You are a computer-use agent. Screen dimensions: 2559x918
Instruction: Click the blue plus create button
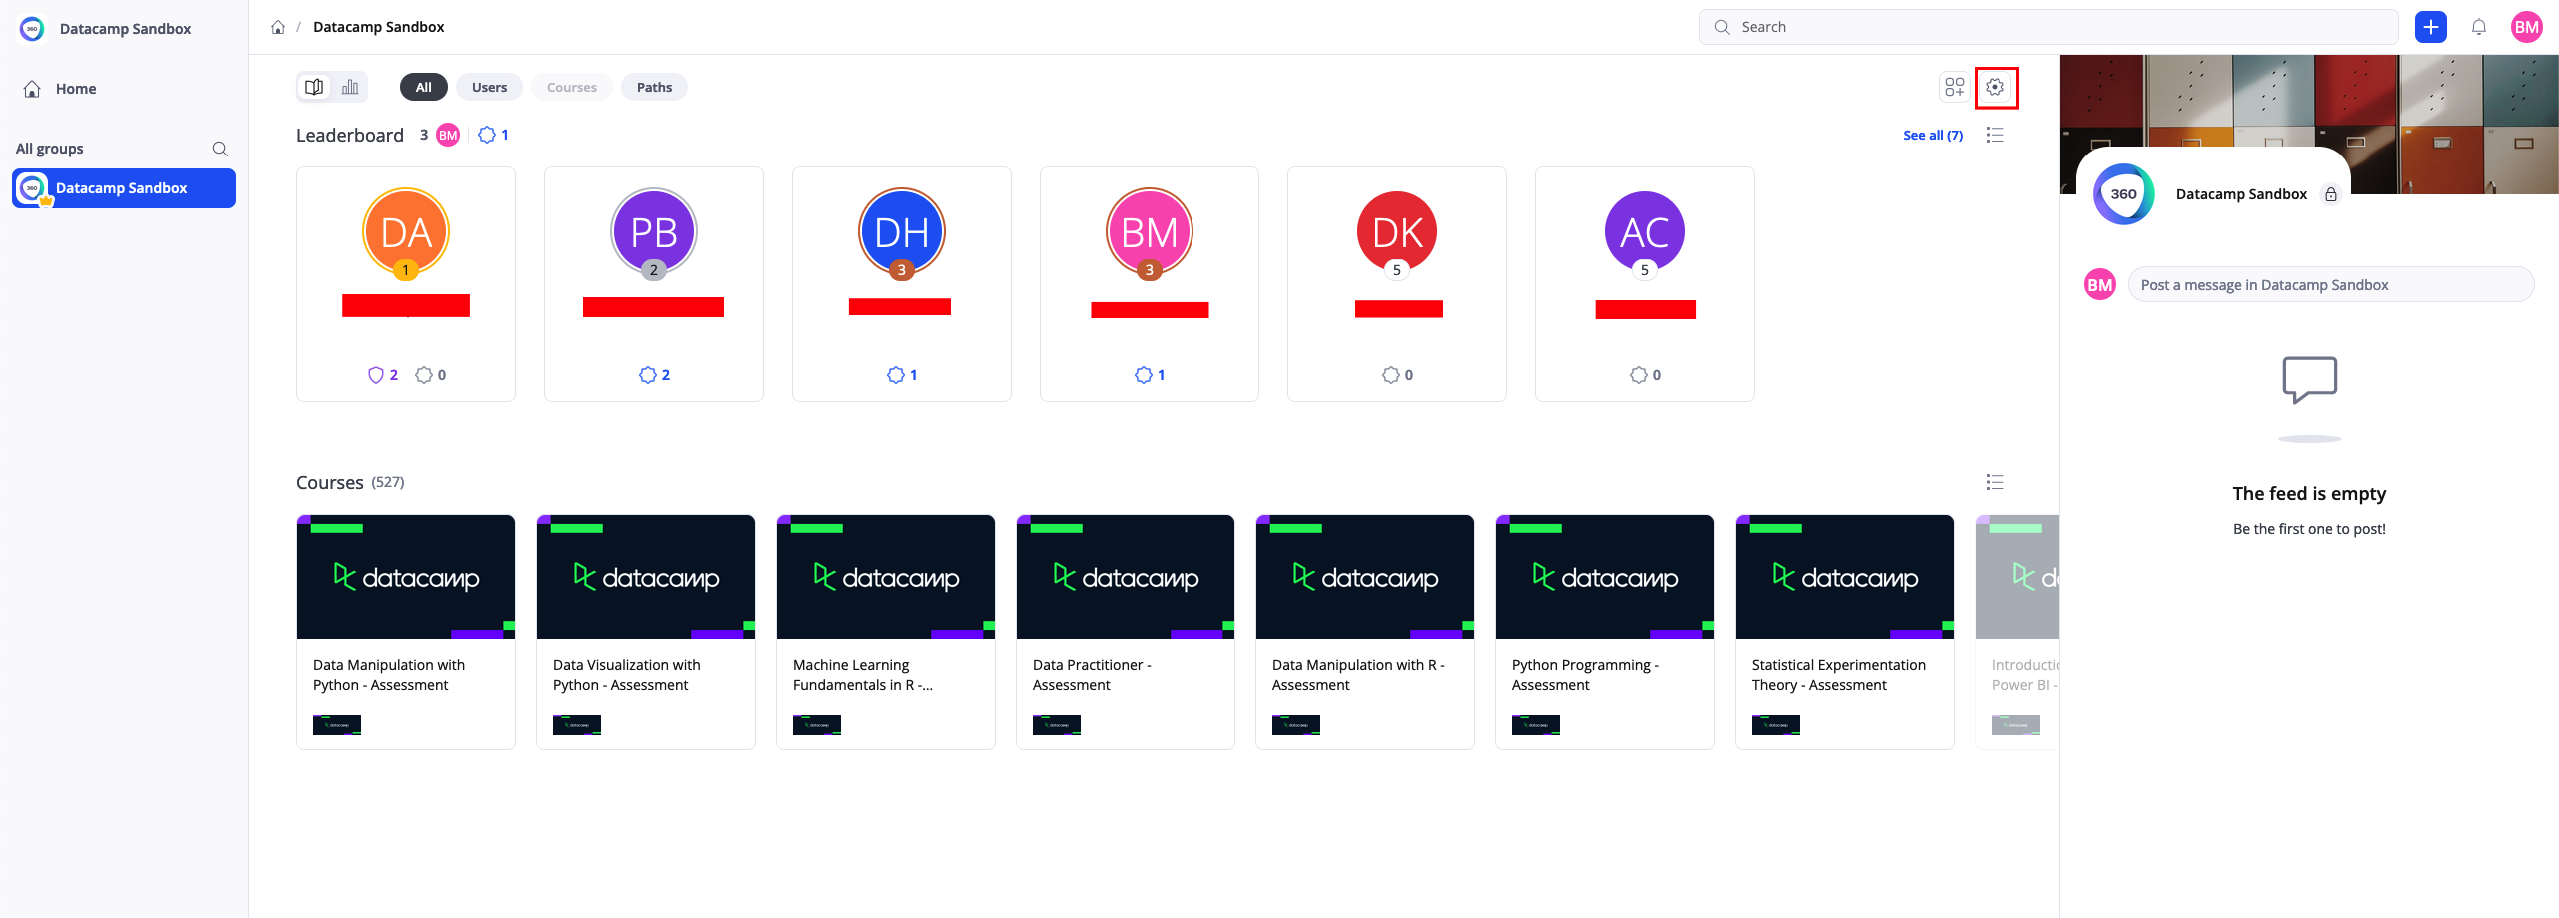(x=2430, y=27)
